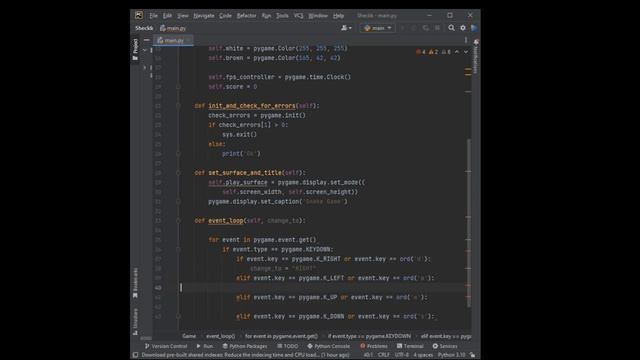Open Version Control tool window
Viewport: 640px width, 360px height.
[166, 346]
